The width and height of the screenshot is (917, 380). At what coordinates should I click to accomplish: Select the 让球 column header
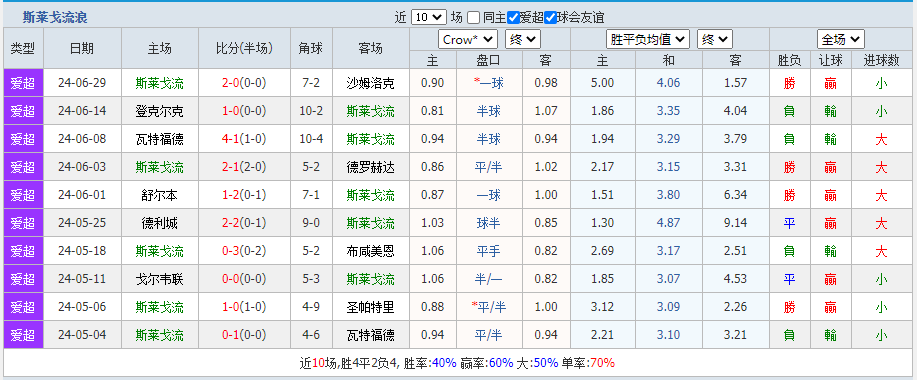[830, 60]
